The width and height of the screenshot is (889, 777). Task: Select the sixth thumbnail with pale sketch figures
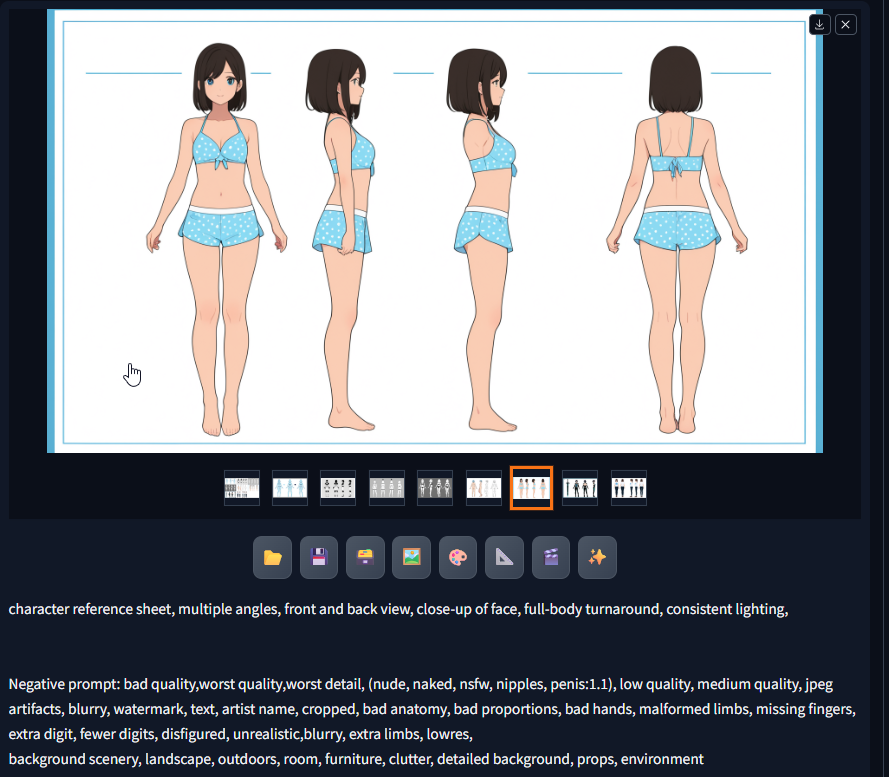click(484, 488)
